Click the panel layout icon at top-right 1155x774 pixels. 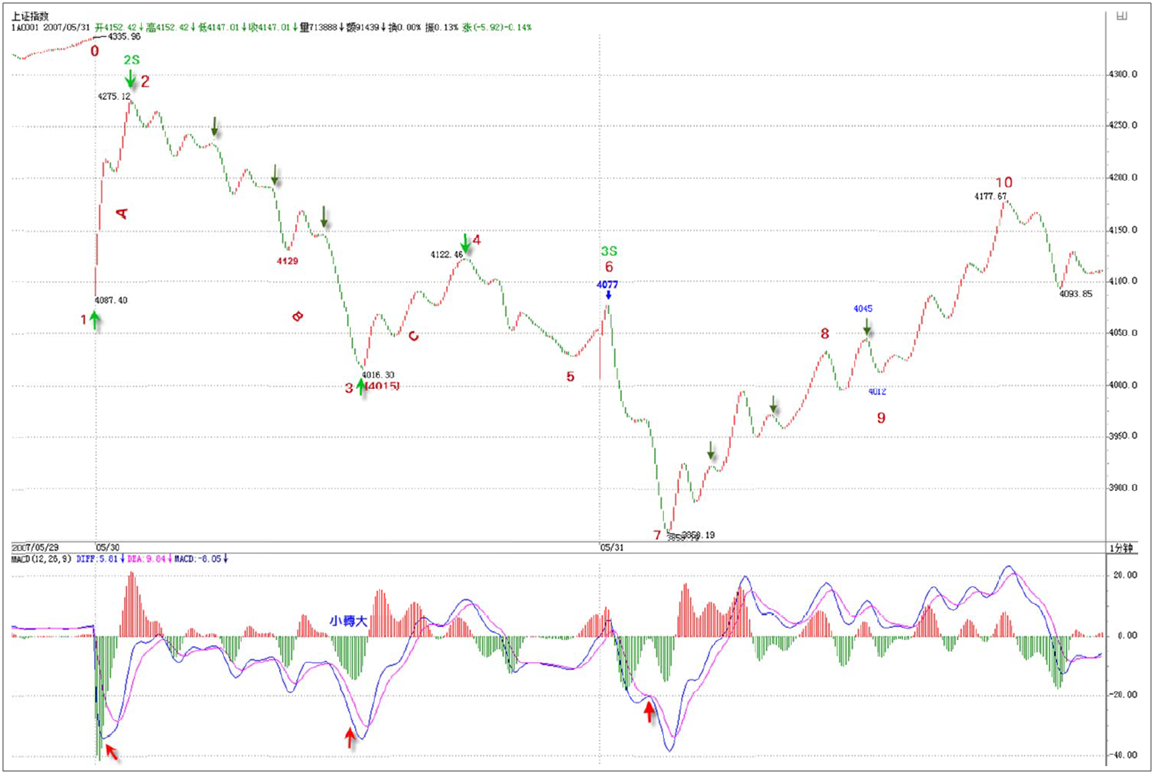coord(1121,15)
